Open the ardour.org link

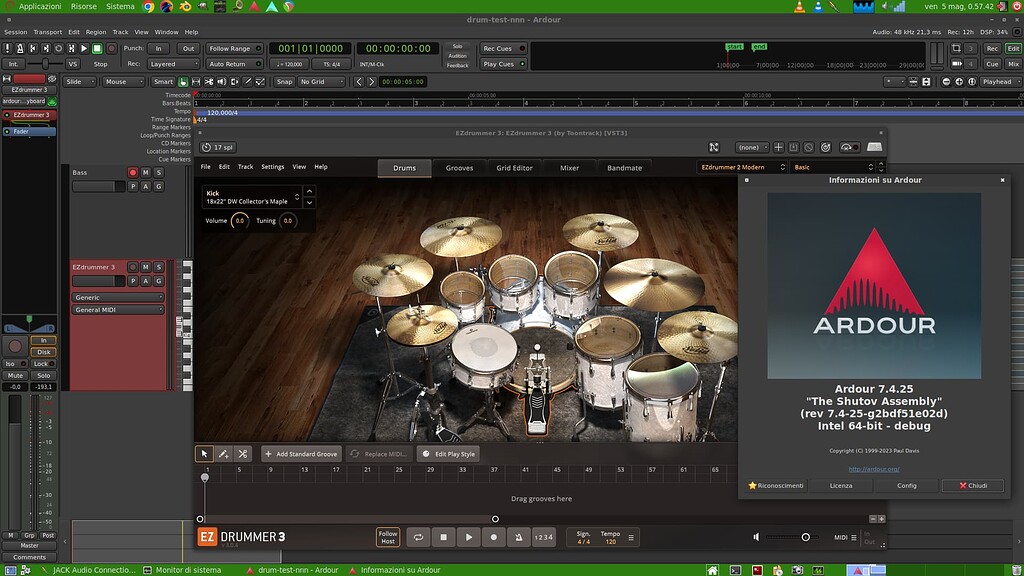click(x=874, y=469)
